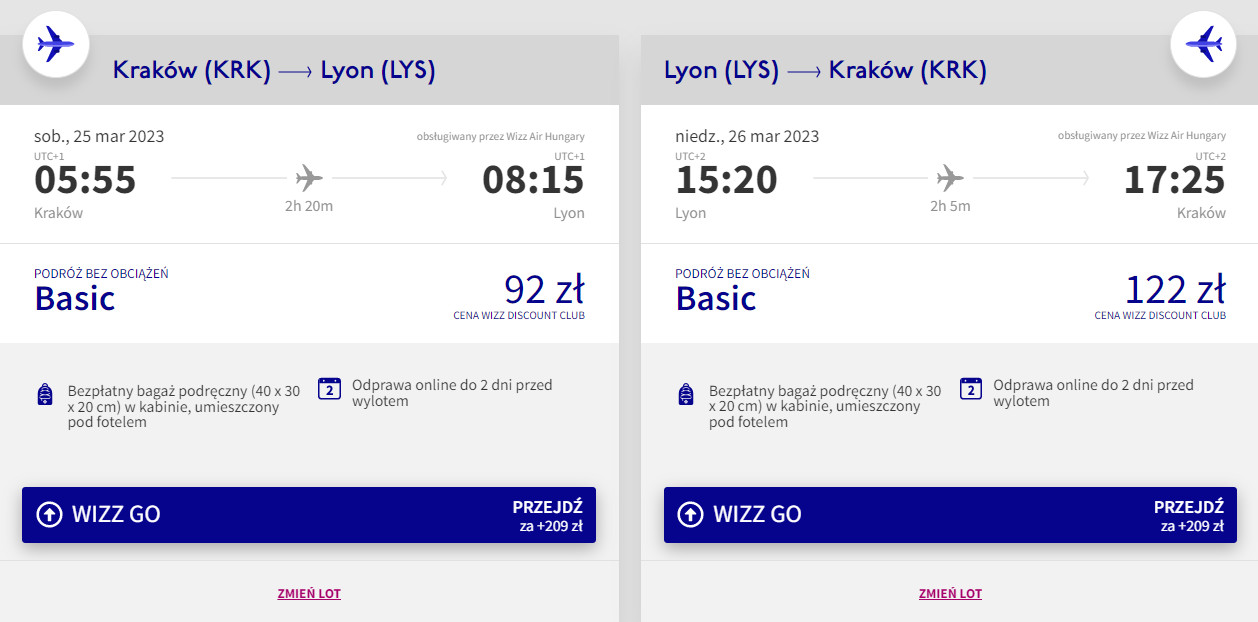Click the 17:25 arrival time in Kraków
Screen dimensions: 1258x622
pyautogui.click(x=1174, y=180)
